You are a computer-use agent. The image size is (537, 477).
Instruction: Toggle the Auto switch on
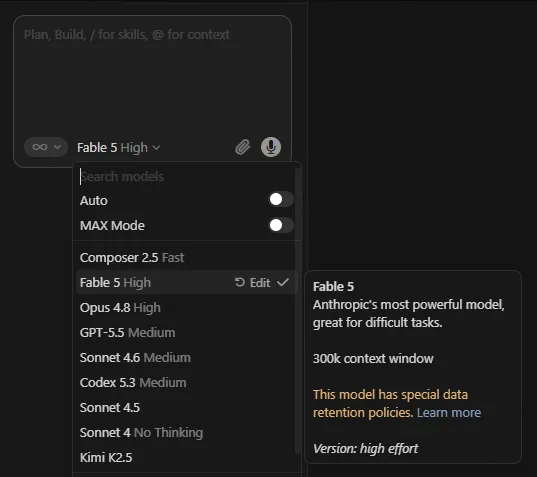[x=281, y=200]
